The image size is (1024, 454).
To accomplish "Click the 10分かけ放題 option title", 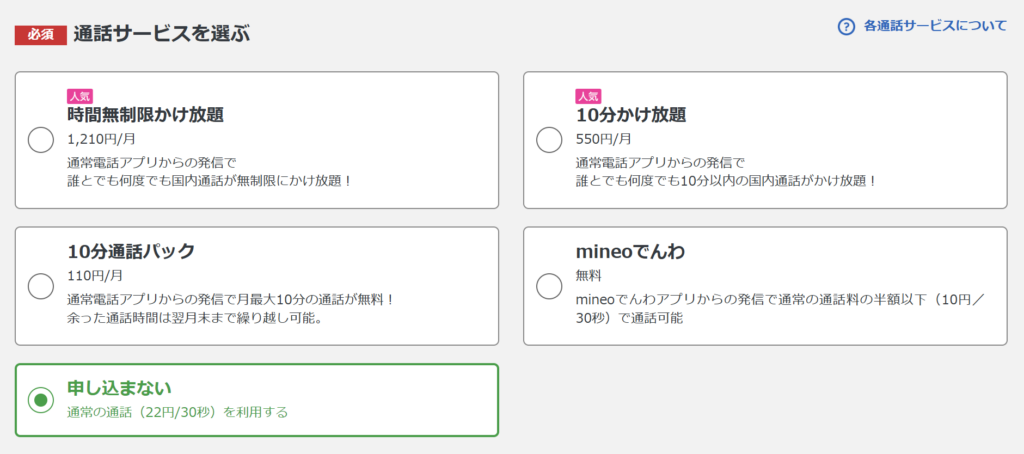I will click(631, 115).
